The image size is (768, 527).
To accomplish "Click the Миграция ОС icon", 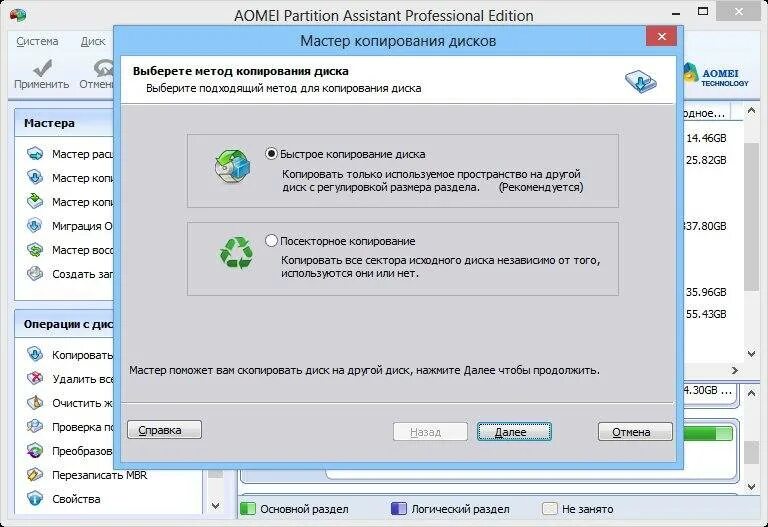I will [35, 225].
